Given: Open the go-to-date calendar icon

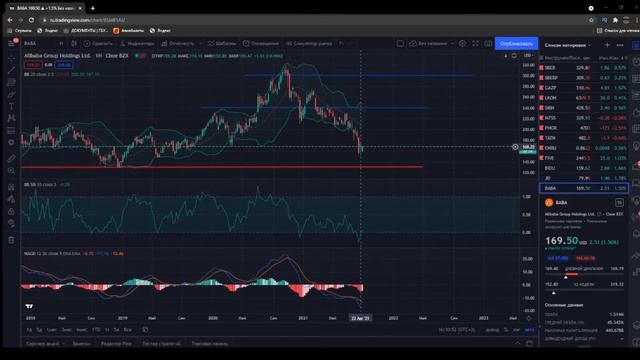Looking at the screenshot, I should pyautogui.click(x=145, y=329).
